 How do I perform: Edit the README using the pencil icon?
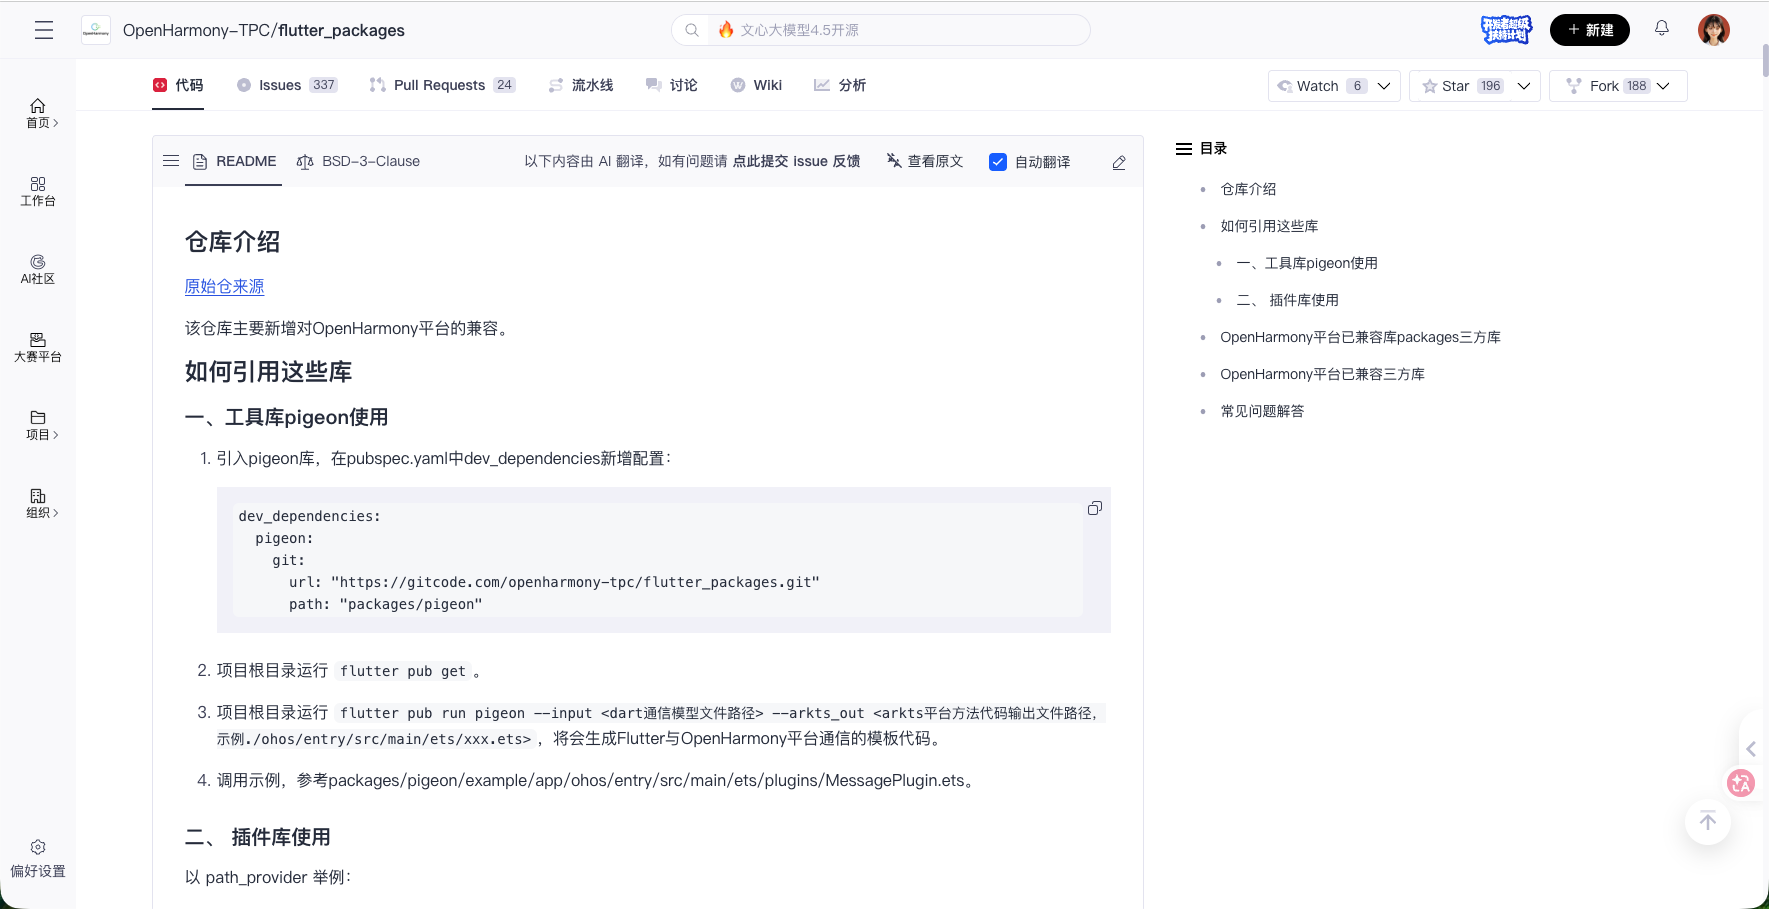[x=1119, y=161]
